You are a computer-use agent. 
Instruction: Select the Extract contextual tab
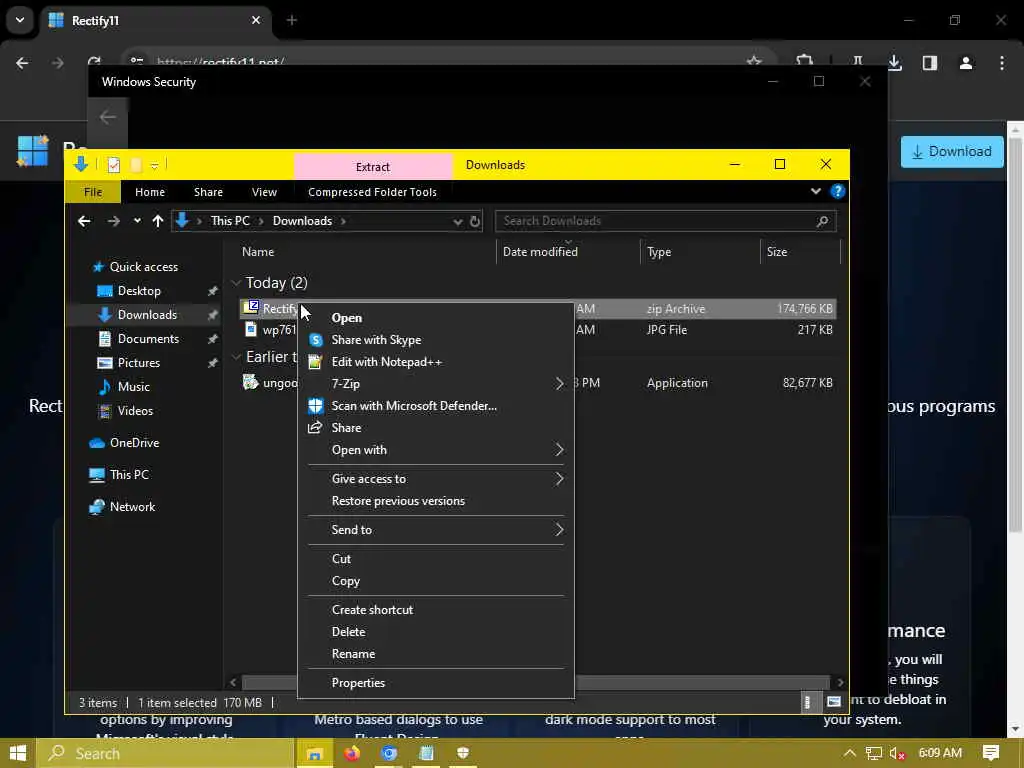click(x=373, y=167)
